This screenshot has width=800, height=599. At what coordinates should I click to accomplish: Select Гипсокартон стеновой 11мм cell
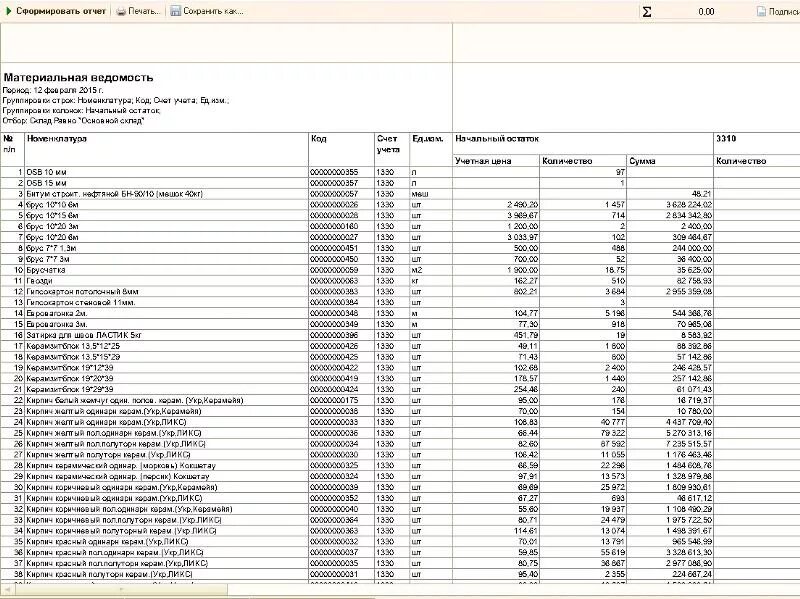pos(166,302)
